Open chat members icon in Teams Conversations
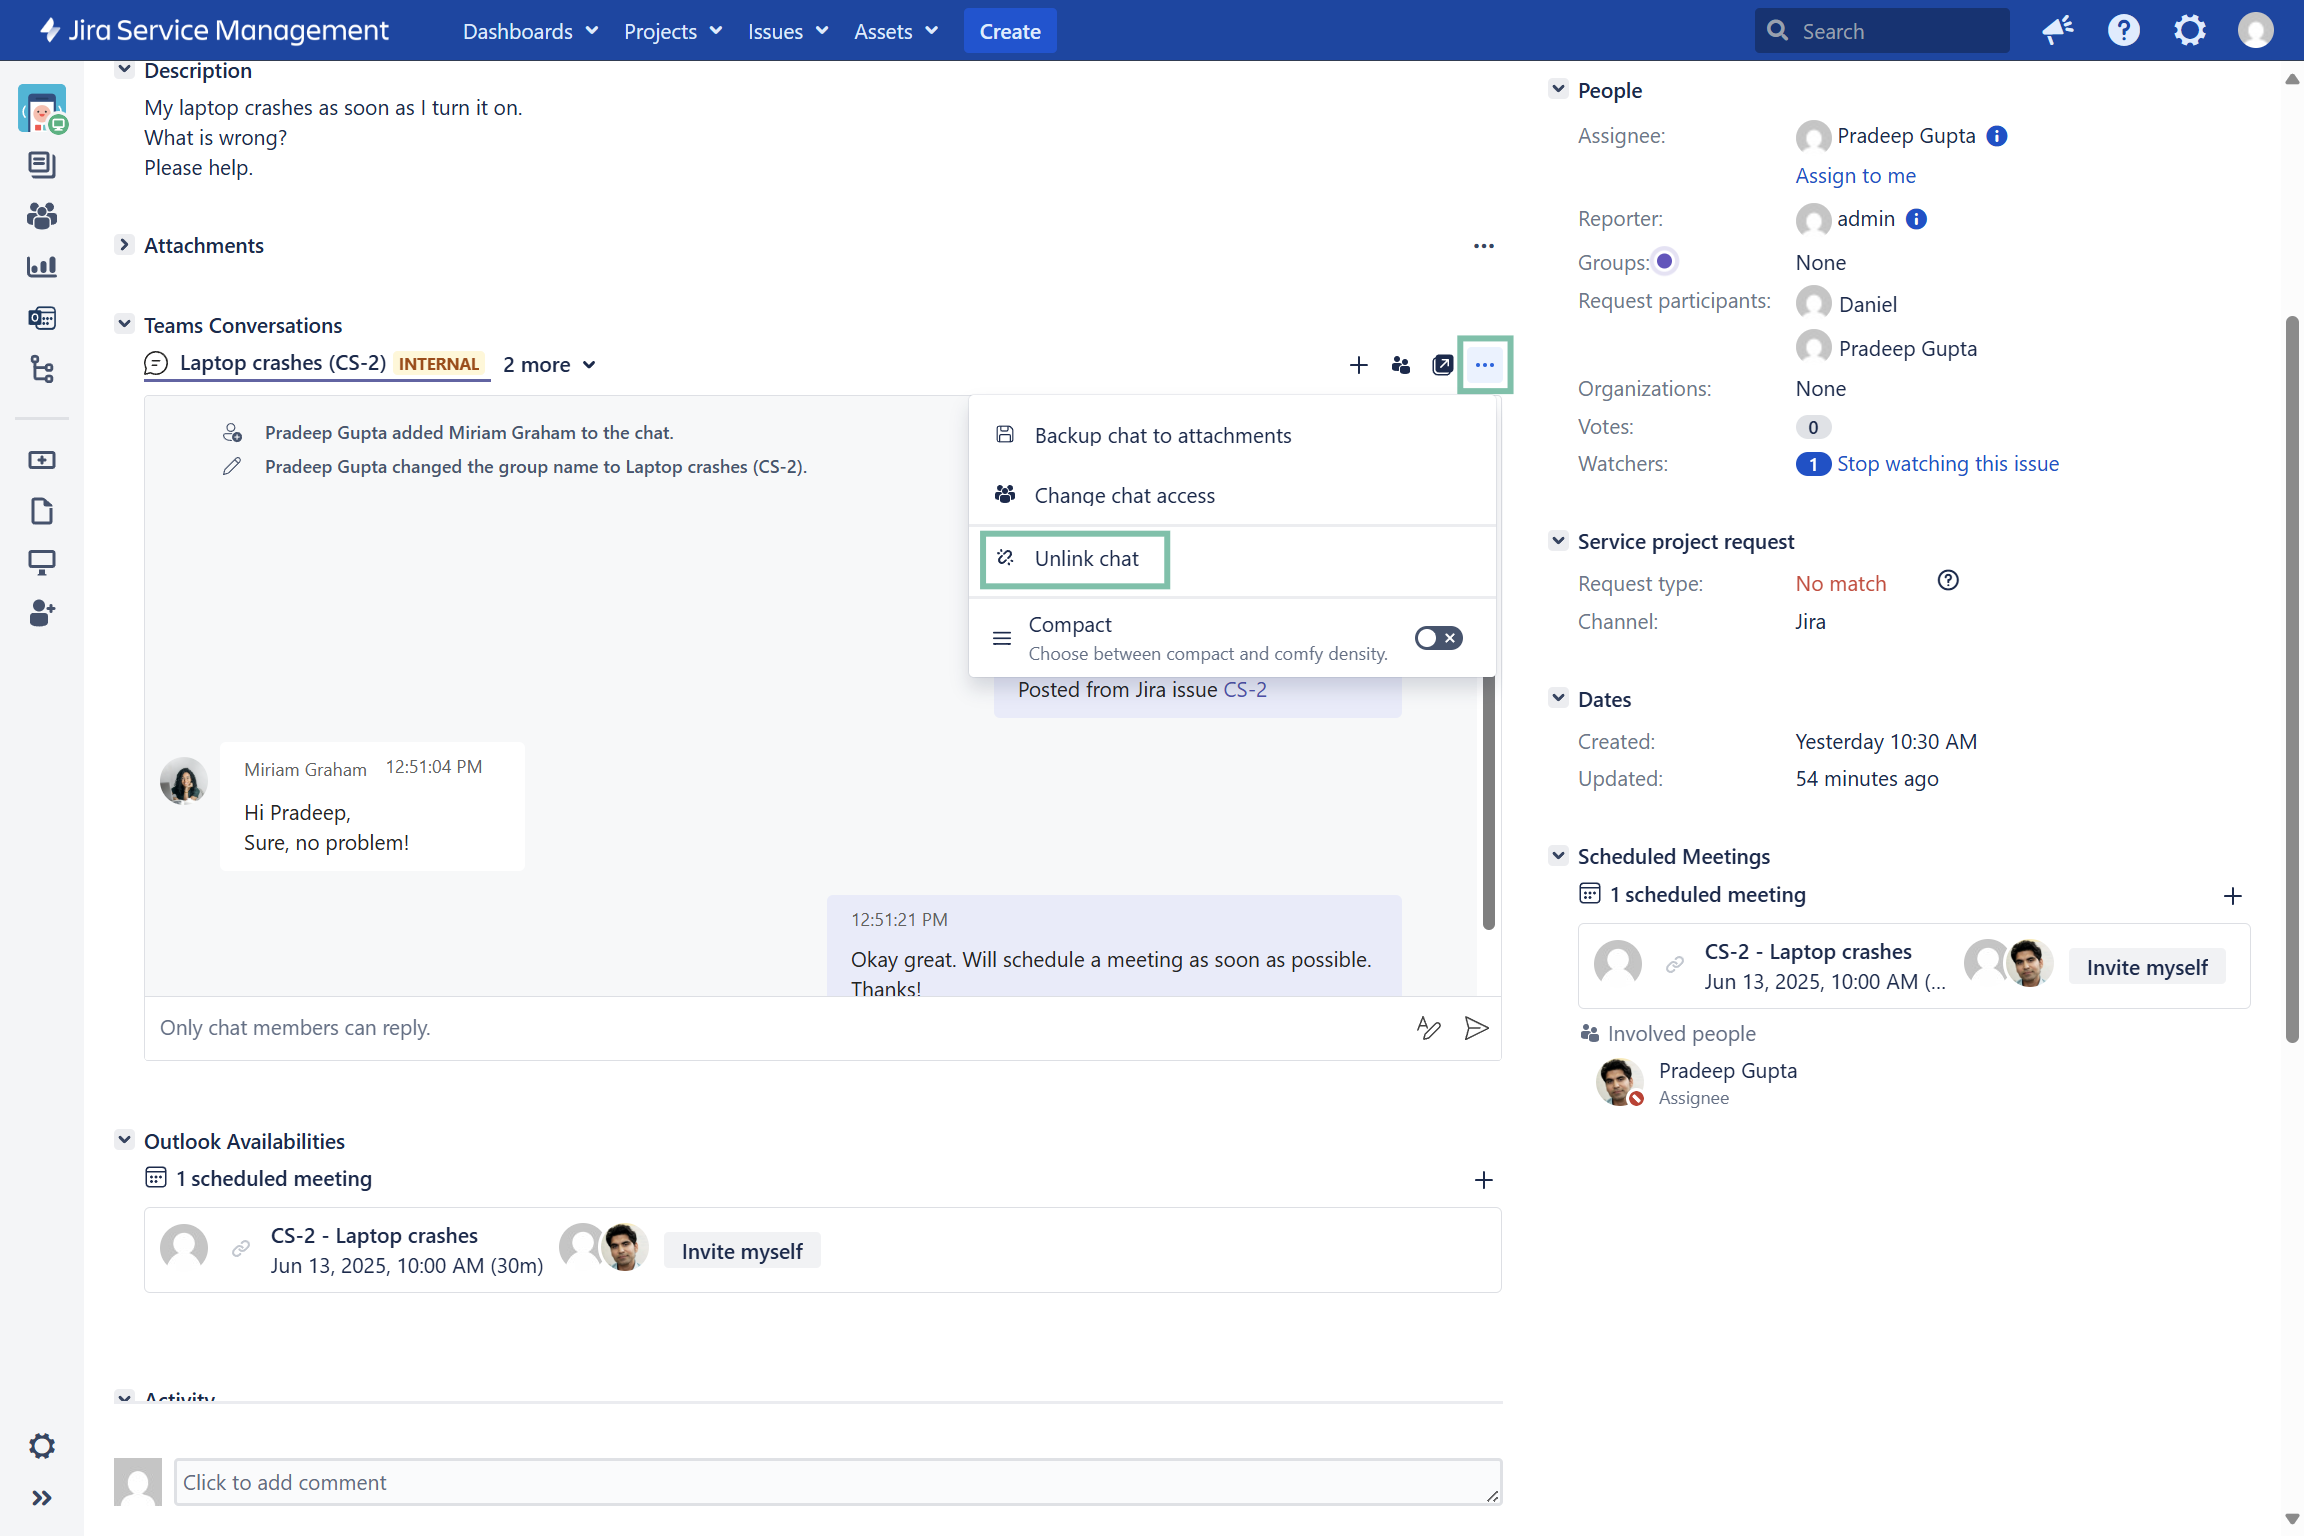Image resolution: width=2304 pixels, height=1536 pixels. click(x=1400, y=365)
